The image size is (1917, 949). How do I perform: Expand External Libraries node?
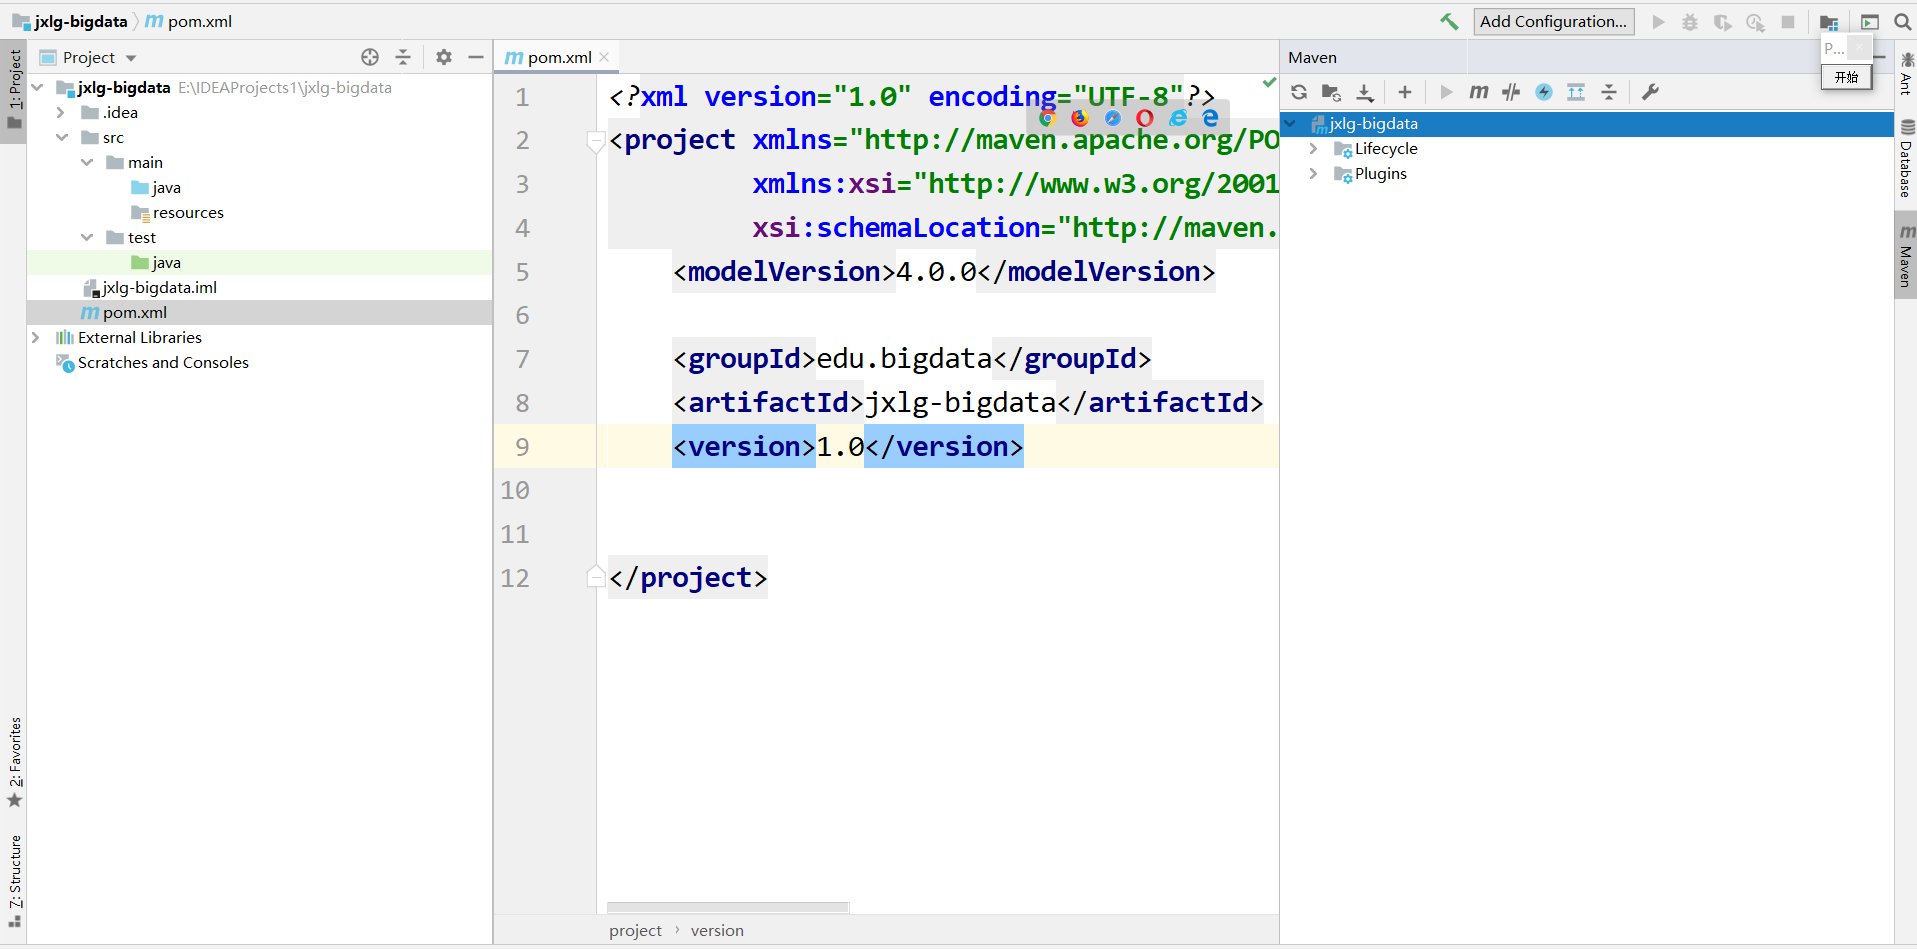pyautogui.click(x=36, y=338)
